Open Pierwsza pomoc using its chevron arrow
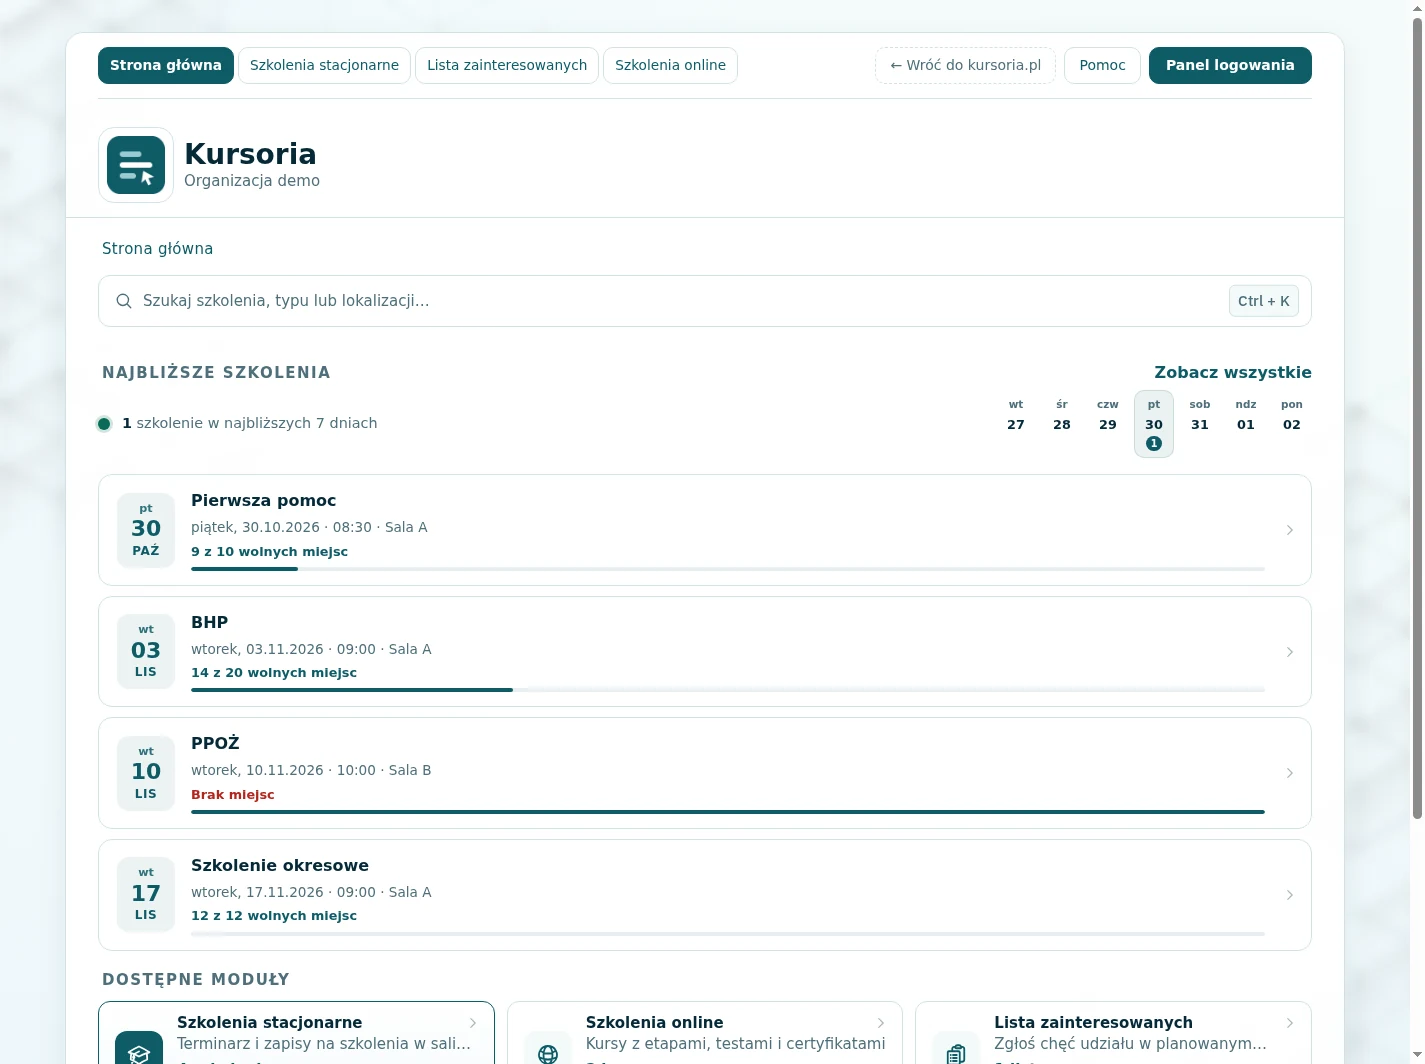1425x1064 pixels. (x=1290, y=530)
